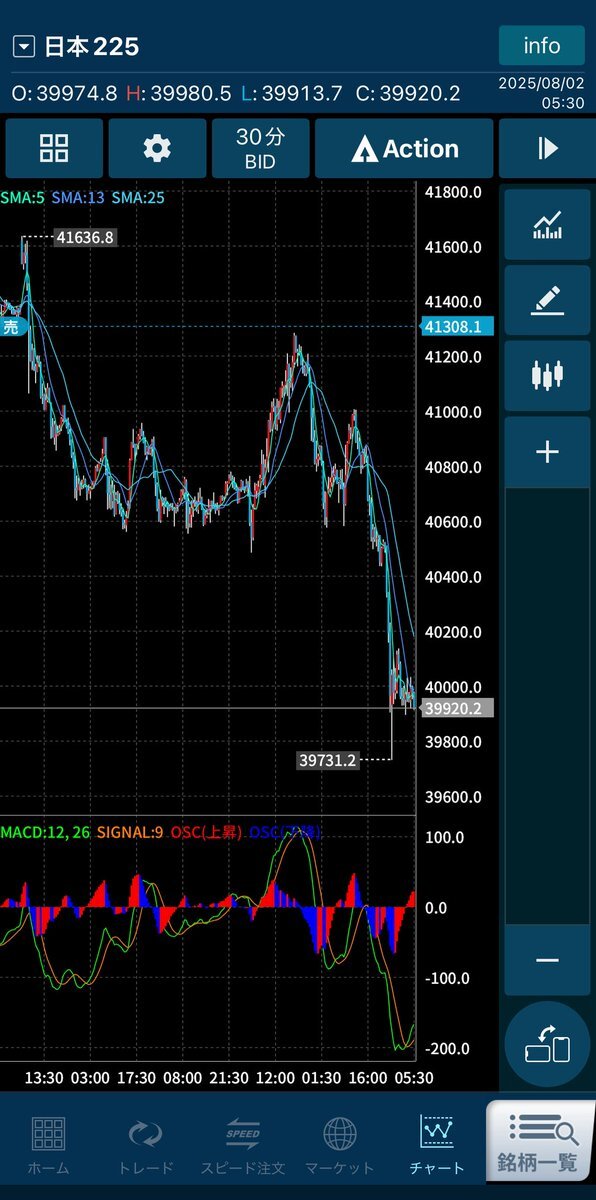The height and width of the screenshot is (1200, 596).
Task: Tap the info button
Action: pyautogui.click(x=542, y=46)
